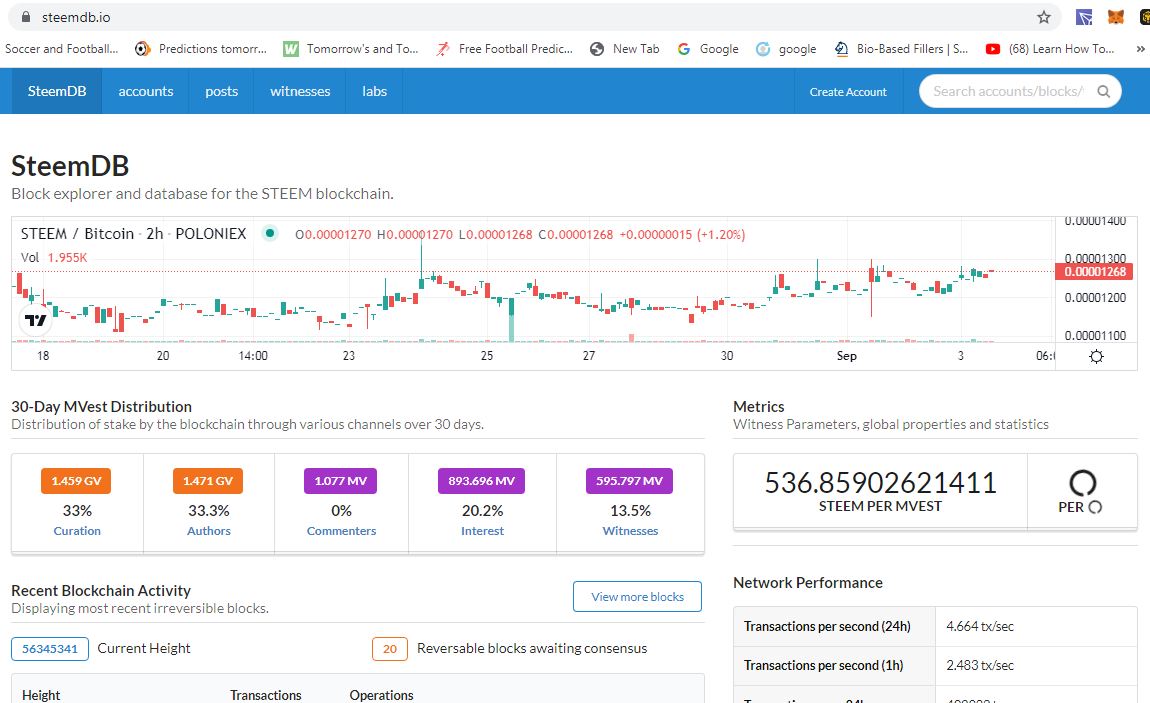
Task: Click the 1.077 MV purple badge
Action: (x=340, y=481)
